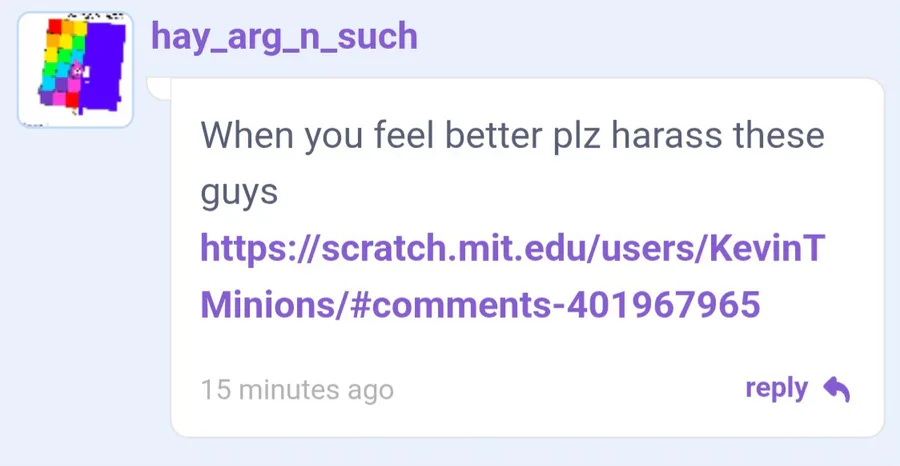
Task: Click the solid purple block in the avatar
Action: click(104, 68)
